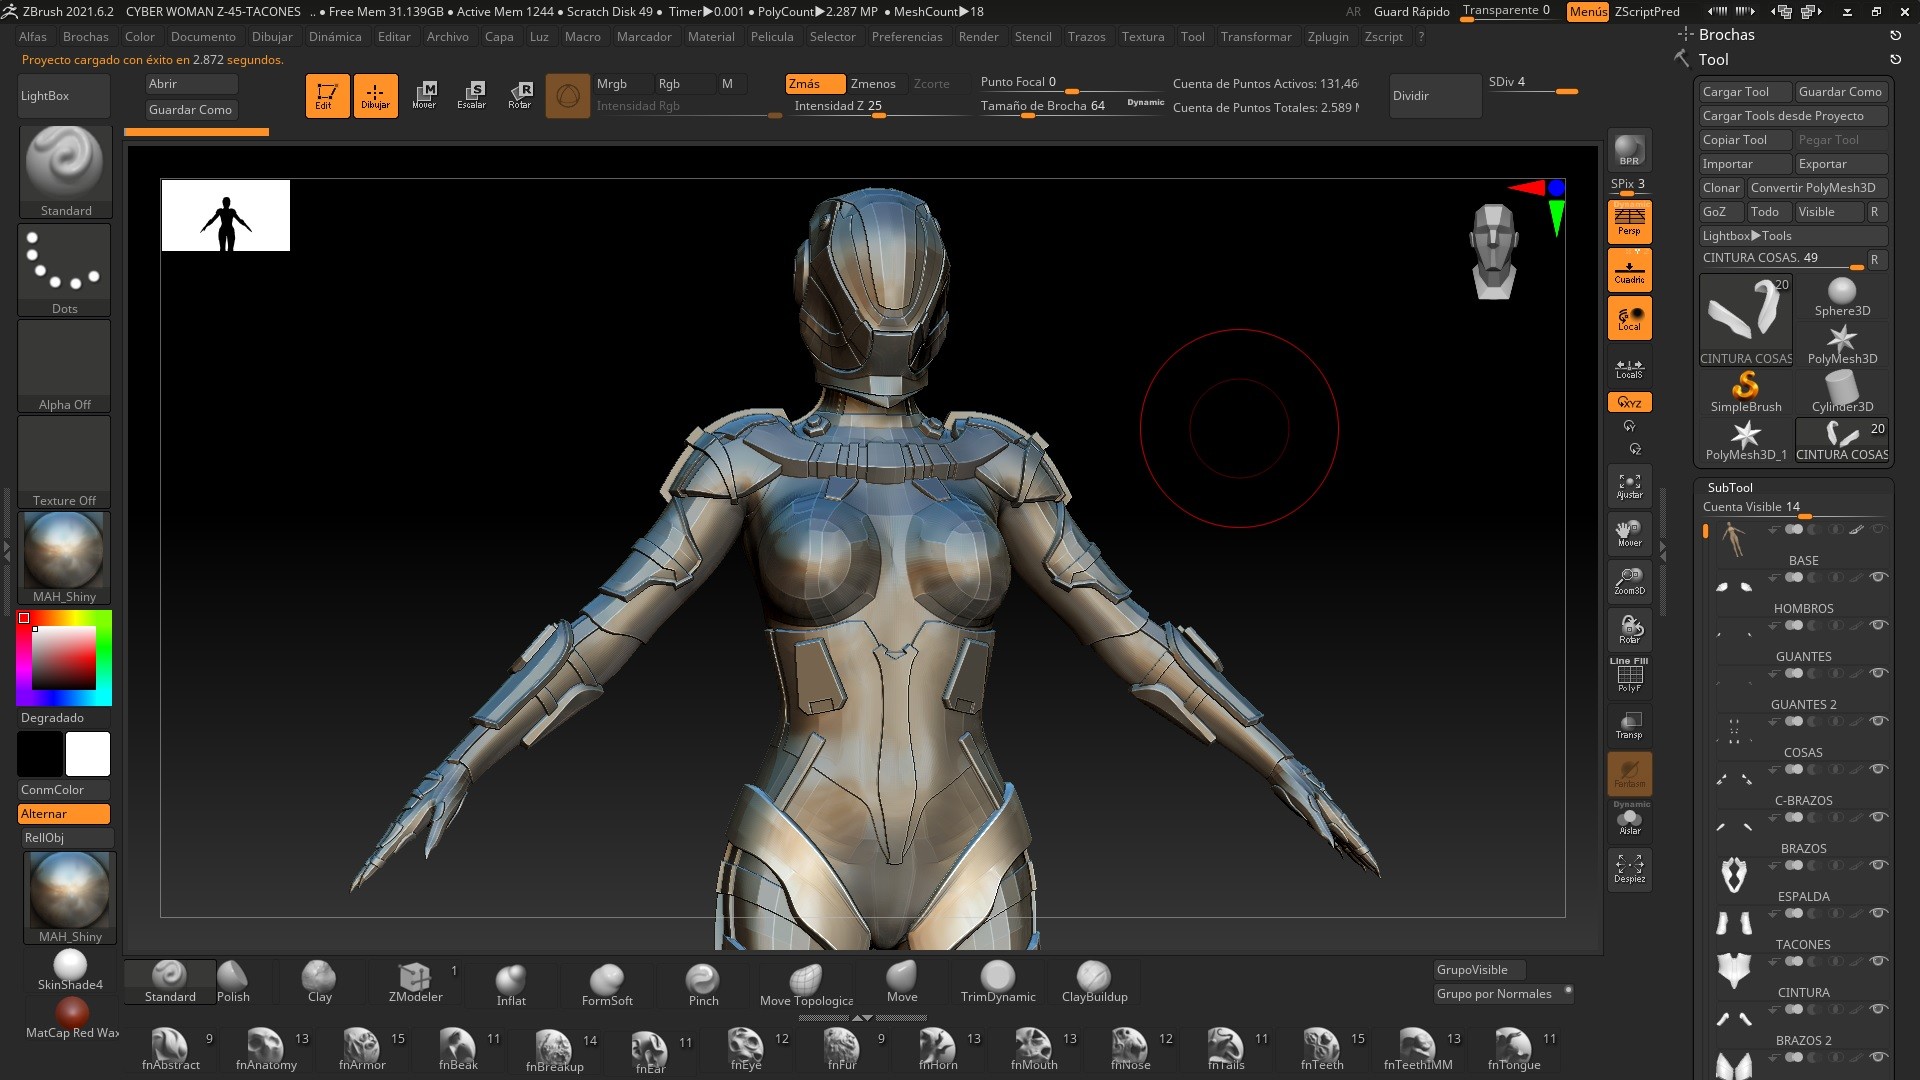This screenshot has height=1080, width=1920.
Task: Open the fnArmor brush folder
Action: click(x=362, y=1050)
